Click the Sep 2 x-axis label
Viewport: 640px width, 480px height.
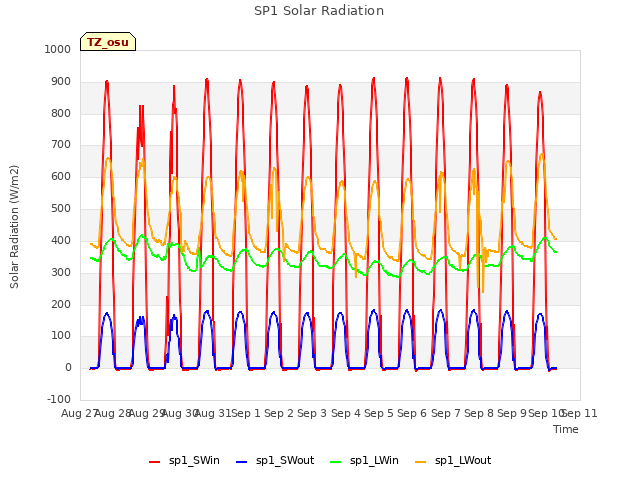click(279, 413)
